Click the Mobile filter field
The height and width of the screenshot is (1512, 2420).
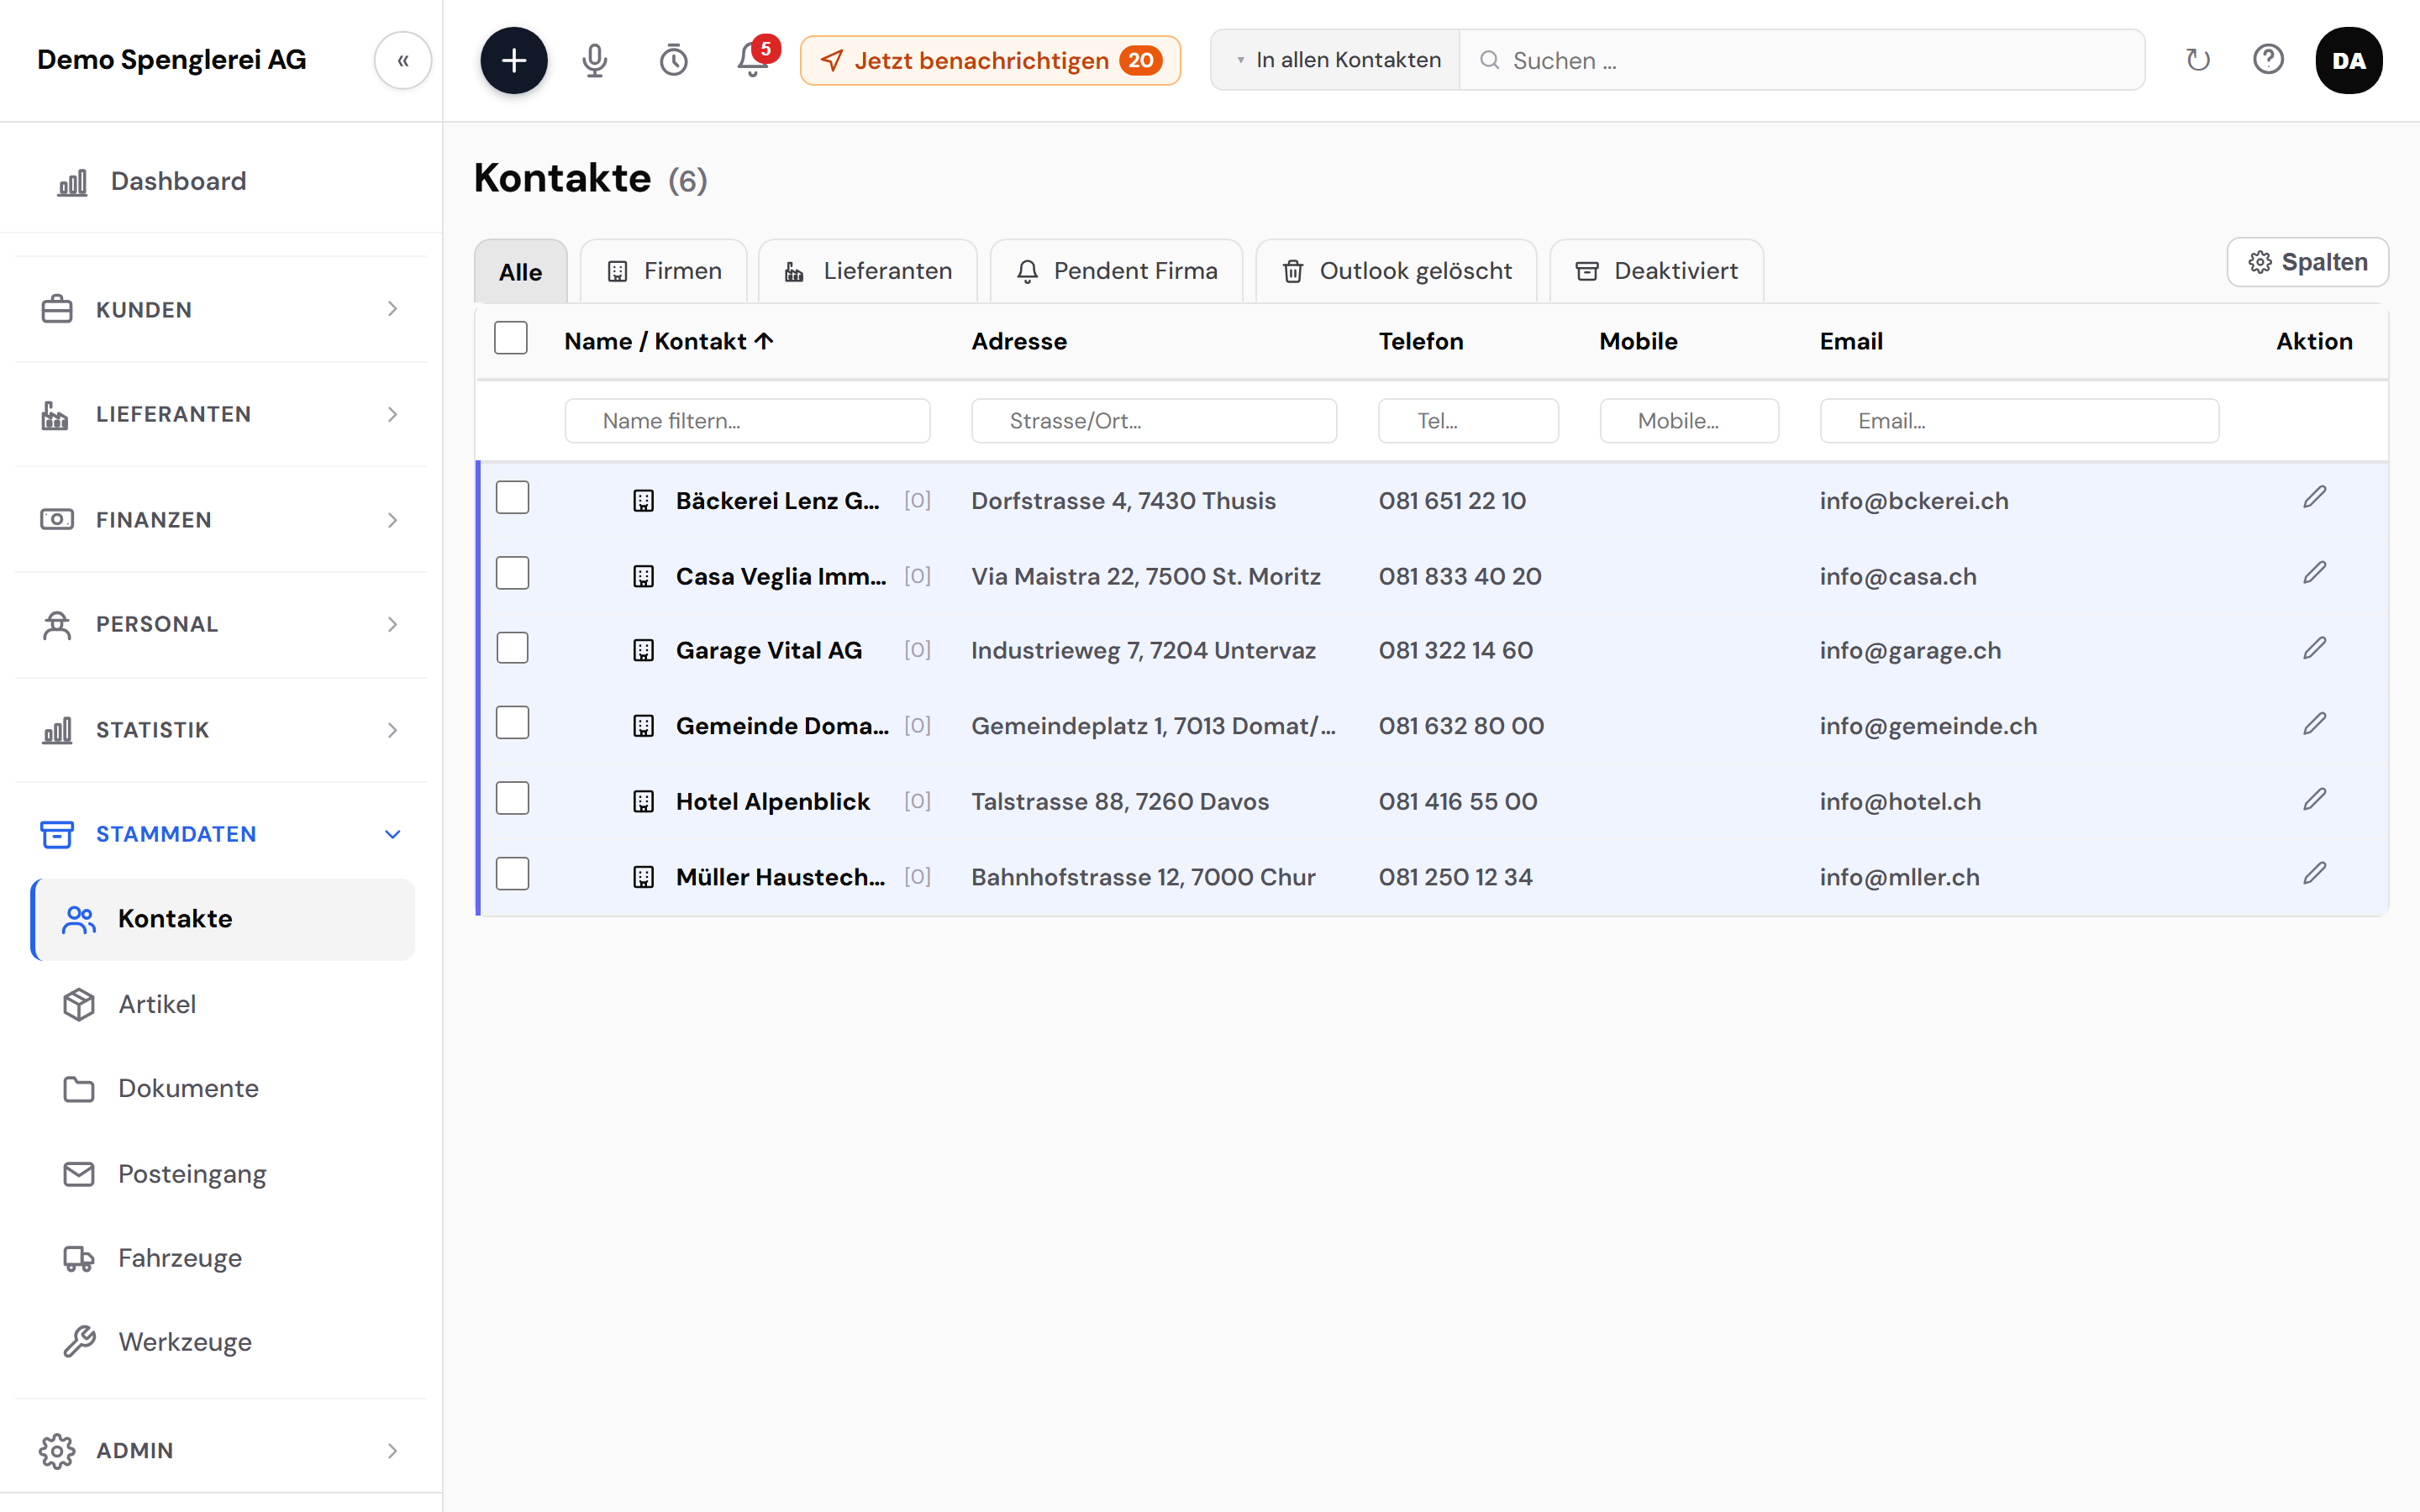(x=1689, y=421)
